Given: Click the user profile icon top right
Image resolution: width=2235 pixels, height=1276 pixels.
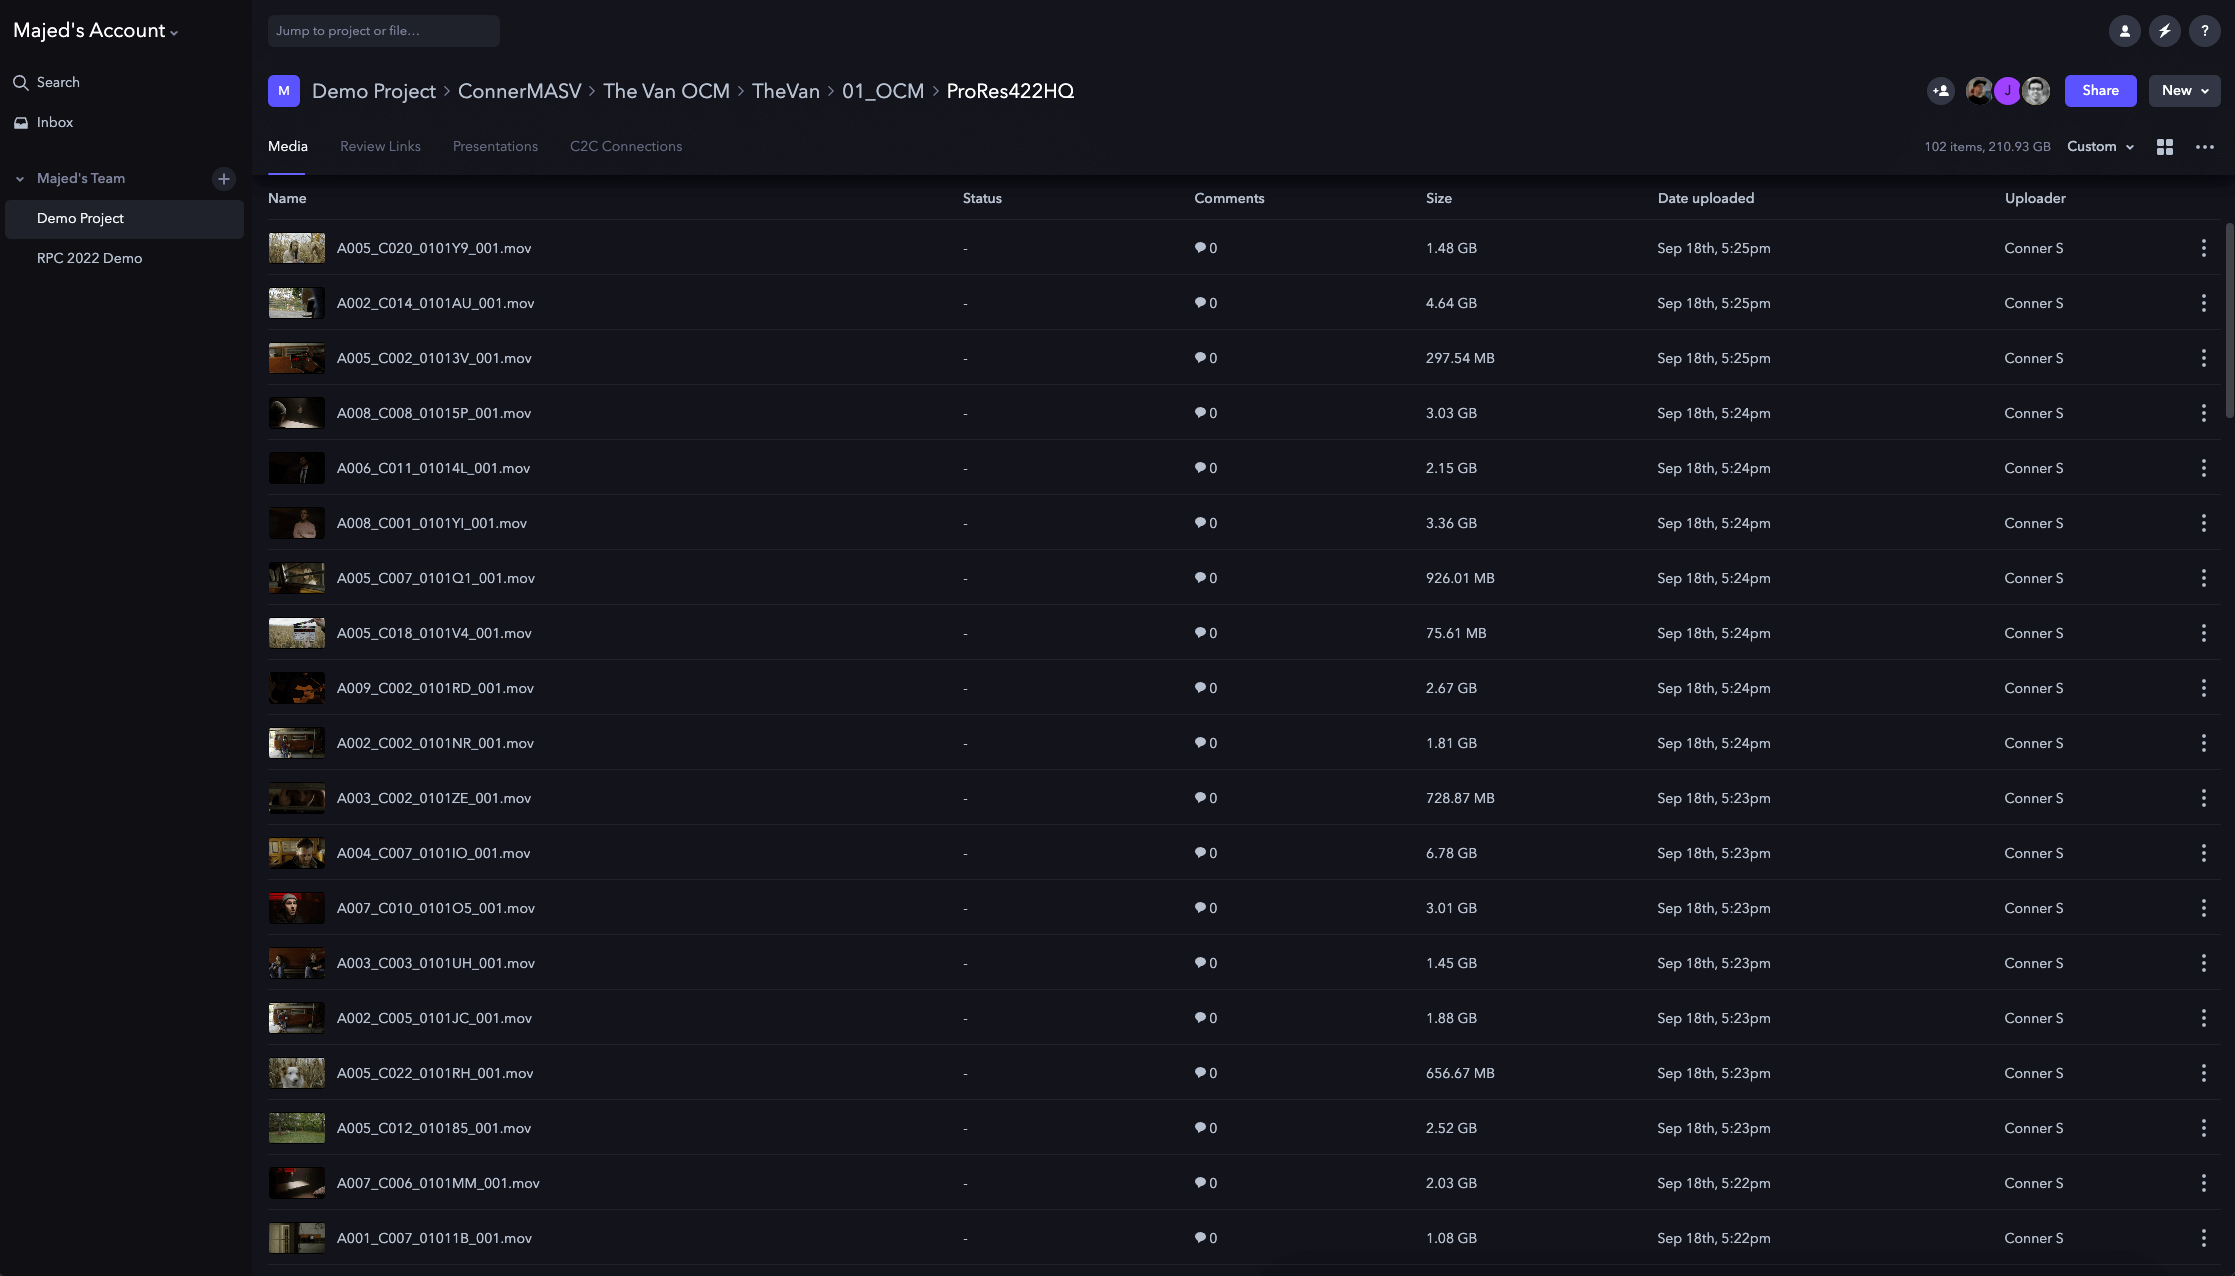Looking at the screenshot, I should [x=2125, y=31].
